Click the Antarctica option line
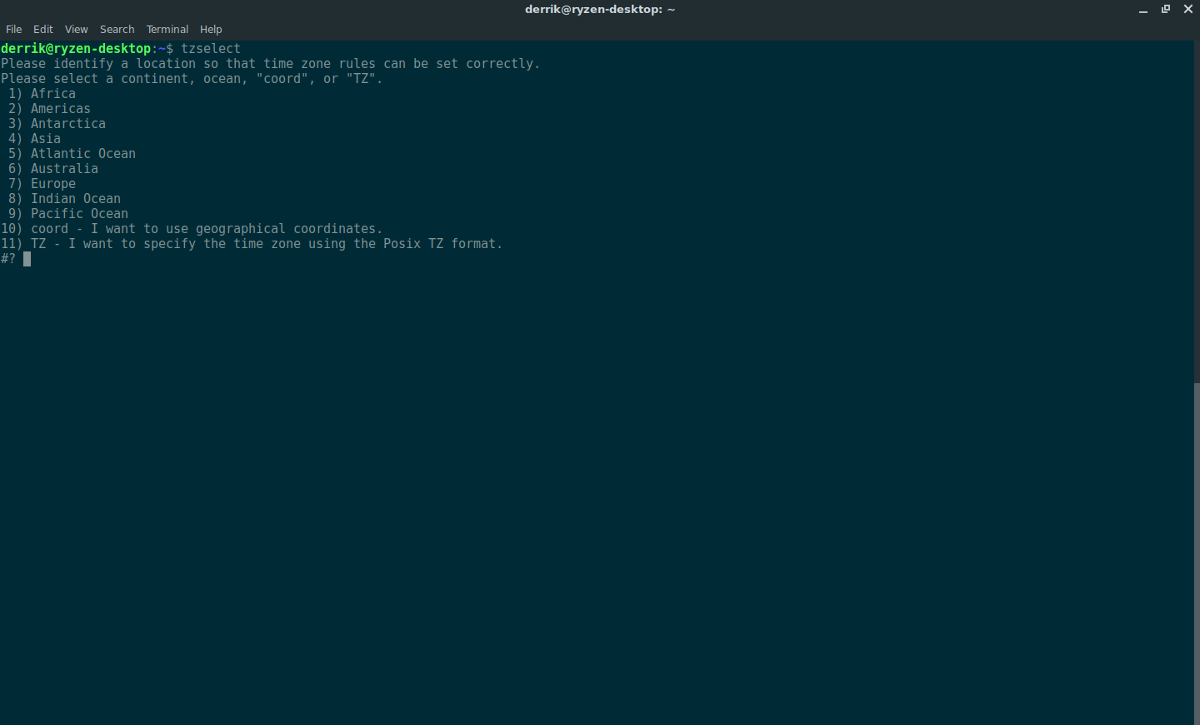 [x=68, y=124]
